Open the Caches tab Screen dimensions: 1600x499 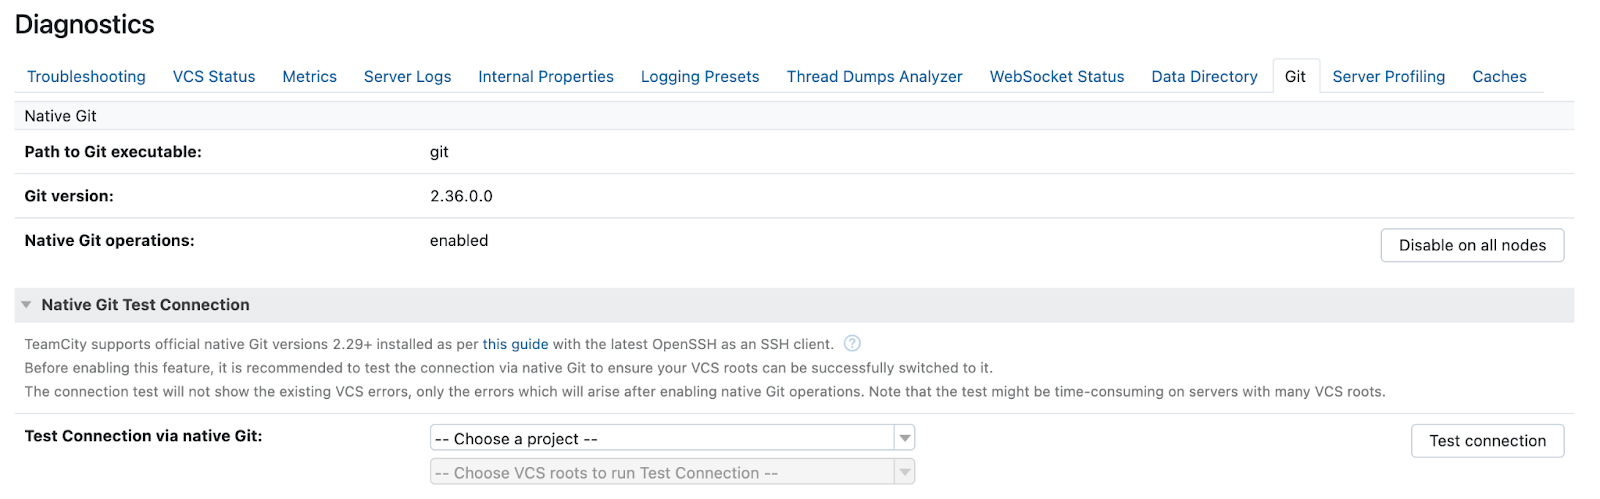point(1499,76)
